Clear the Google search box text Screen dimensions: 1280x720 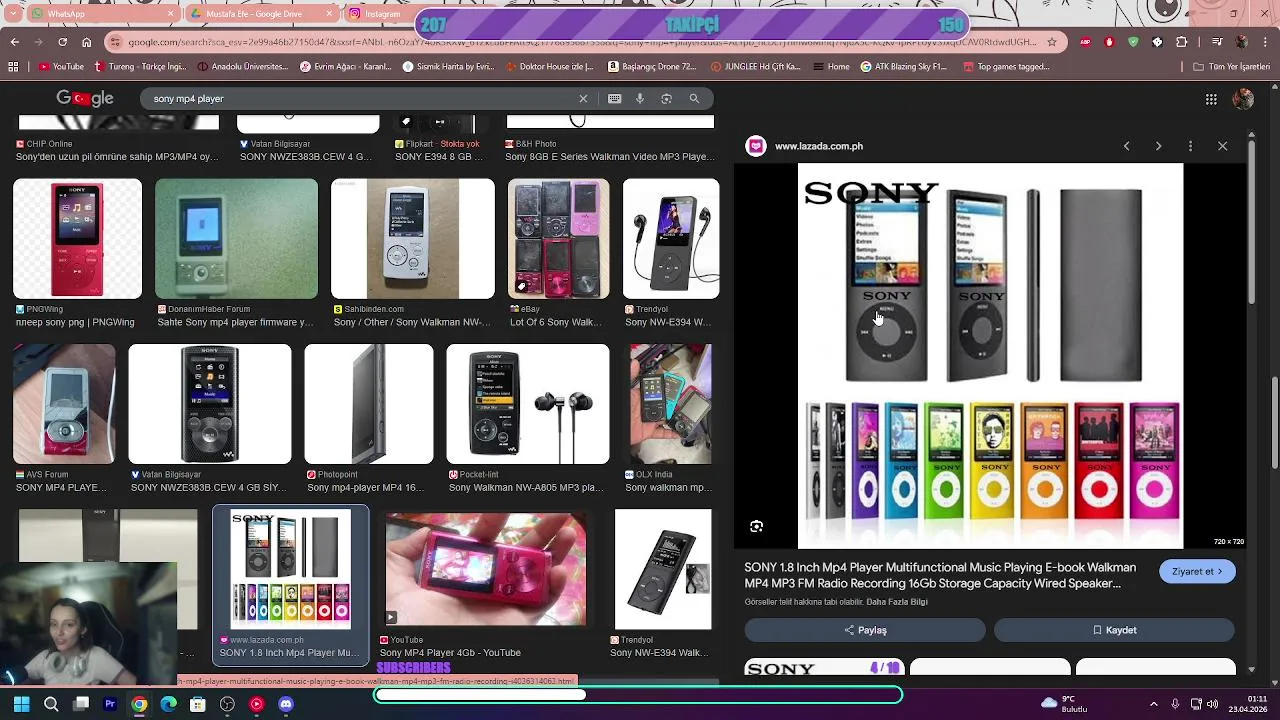[x=583, y=99]
